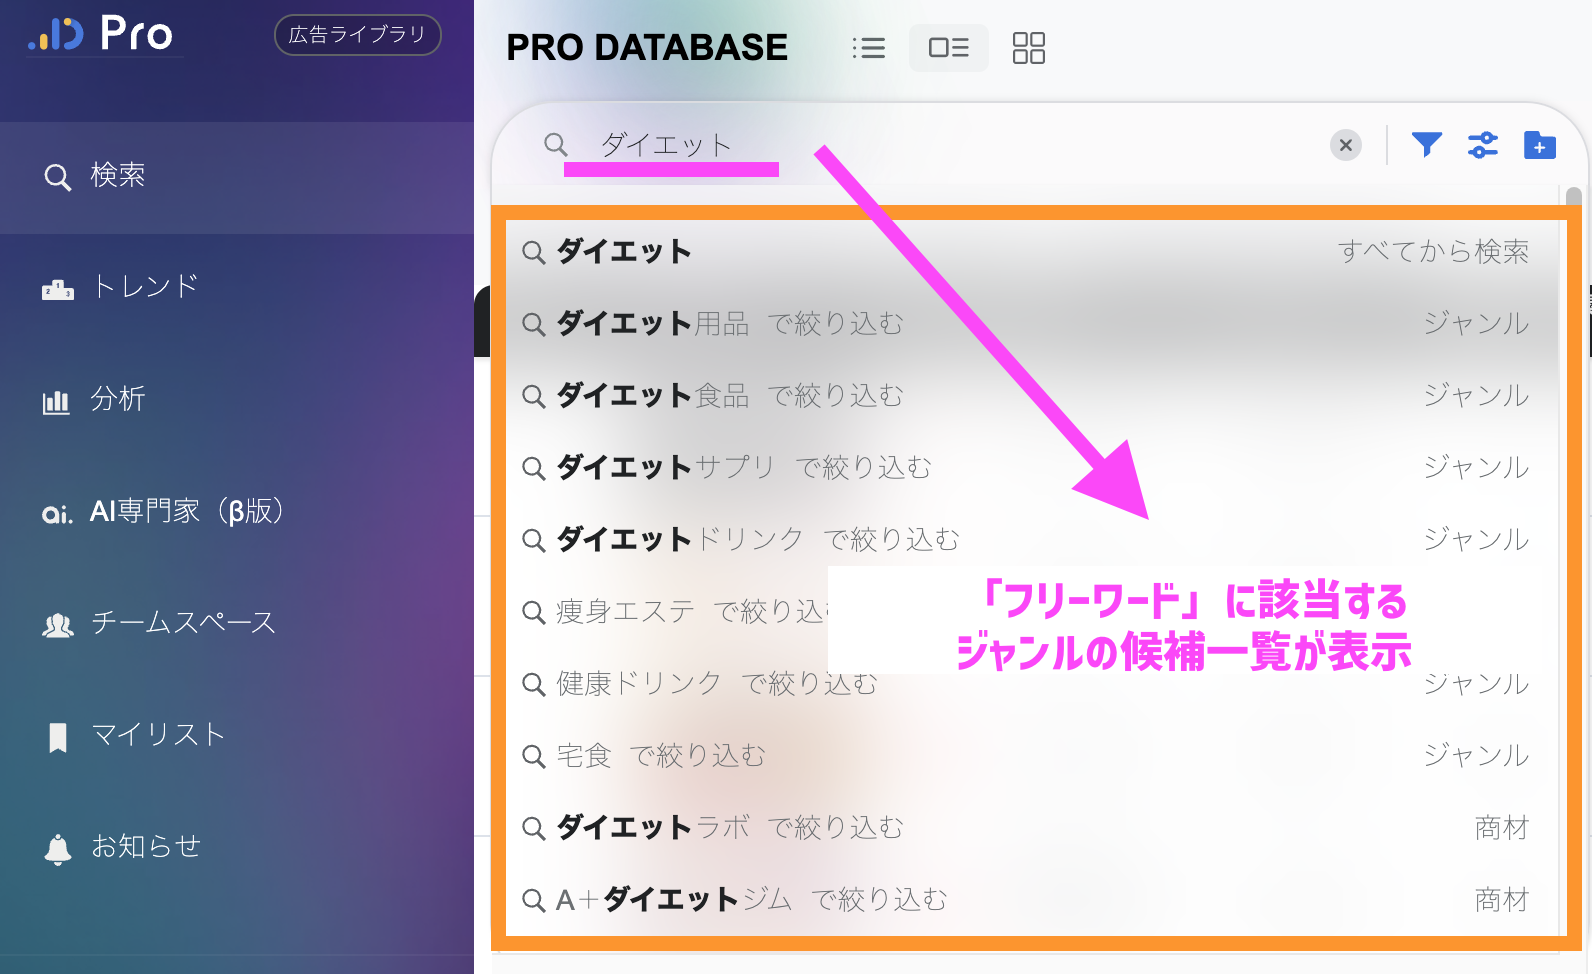Go to トレンド in the sidebar

(144, 287)
